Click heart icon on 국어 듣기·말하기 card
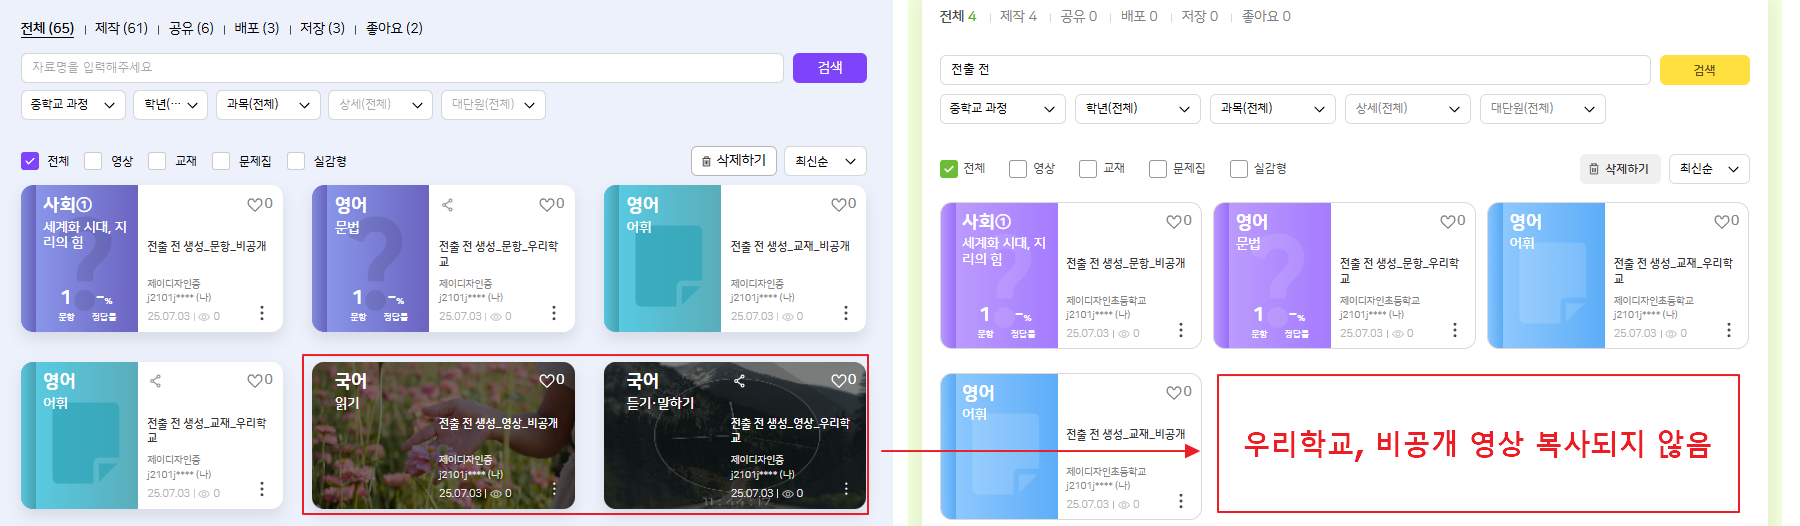The height and width of the screenshot is (526, 1800). [838, 381]
